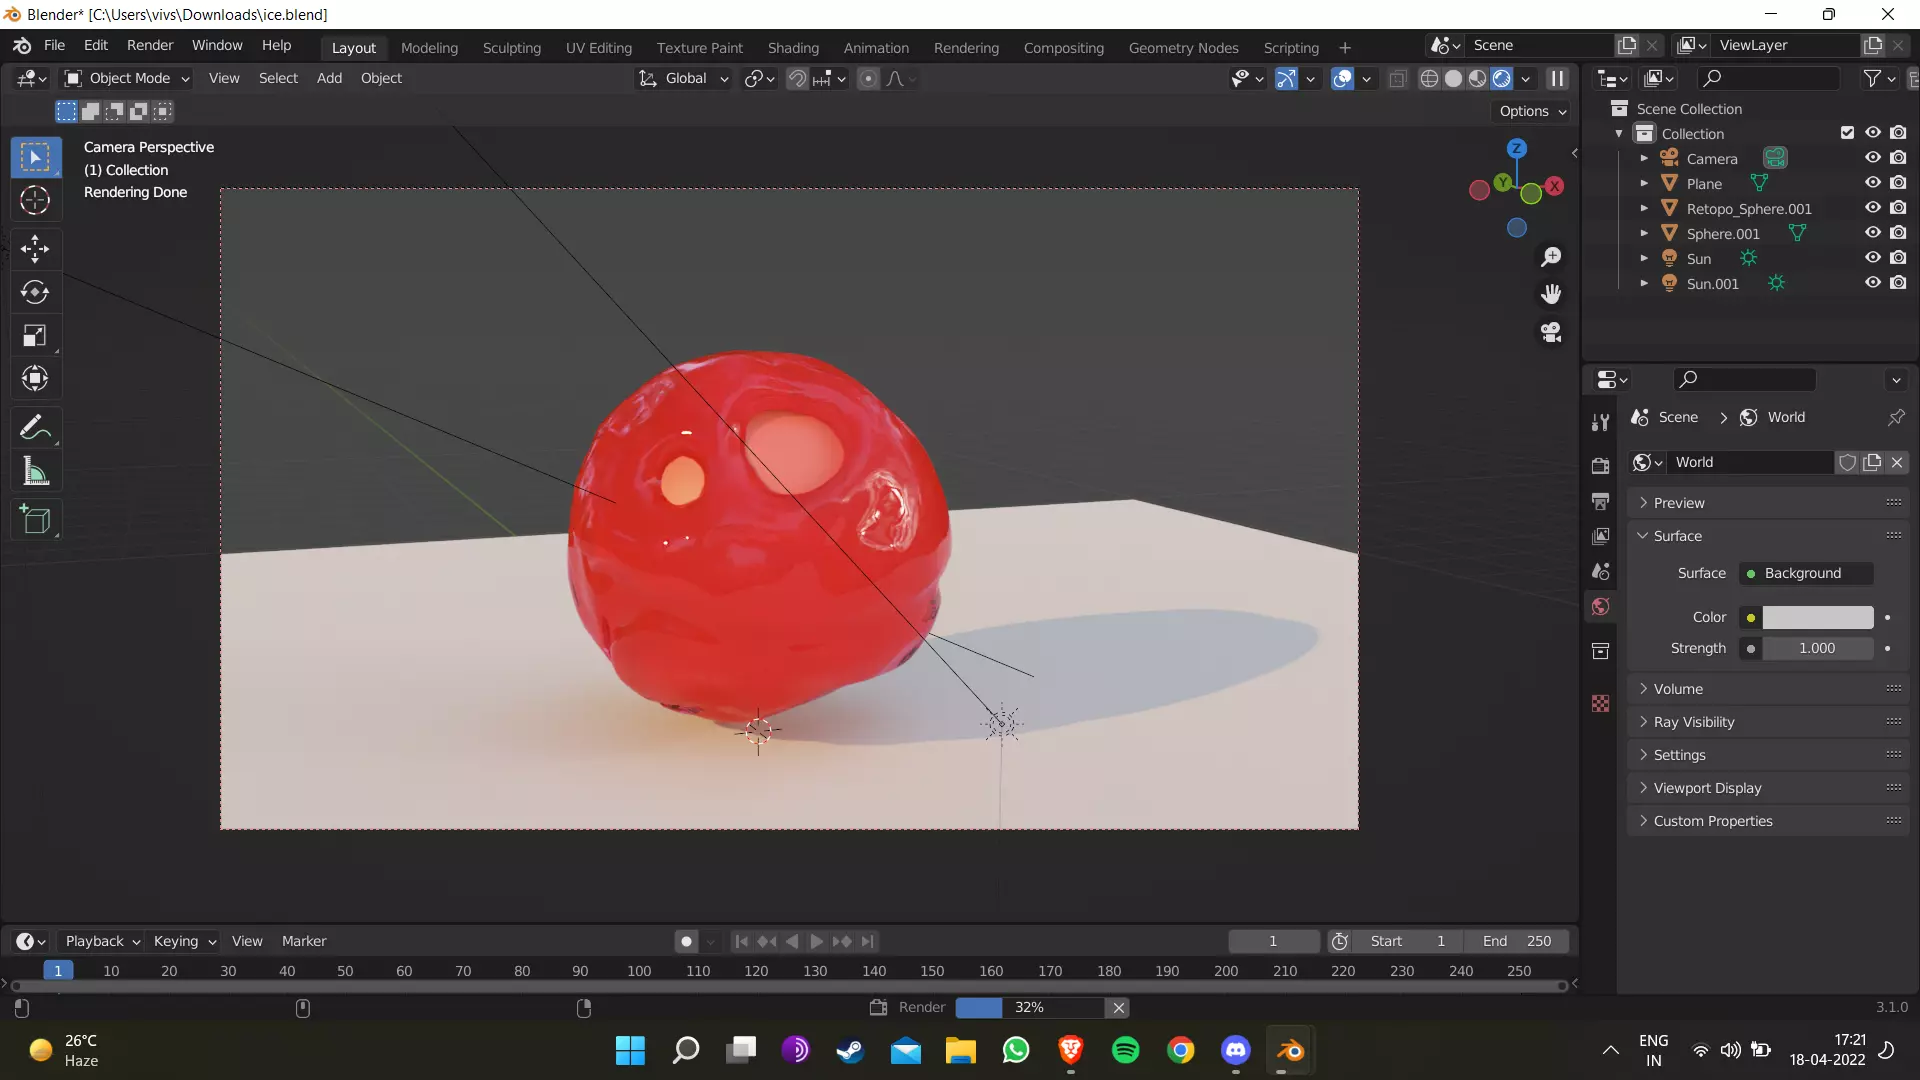Open the Render properties tab icon
The image size is (1920, 1080).
point(1601,466)
